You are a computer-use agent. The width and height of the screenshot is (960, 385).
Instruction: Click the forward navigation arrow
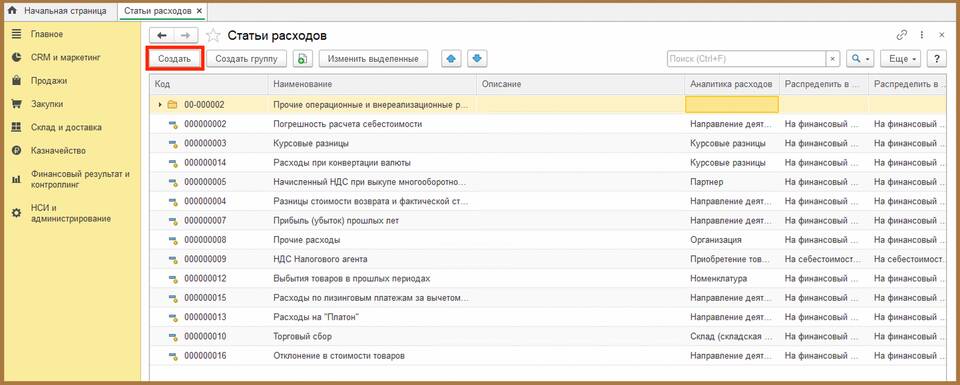pos(186,36)
